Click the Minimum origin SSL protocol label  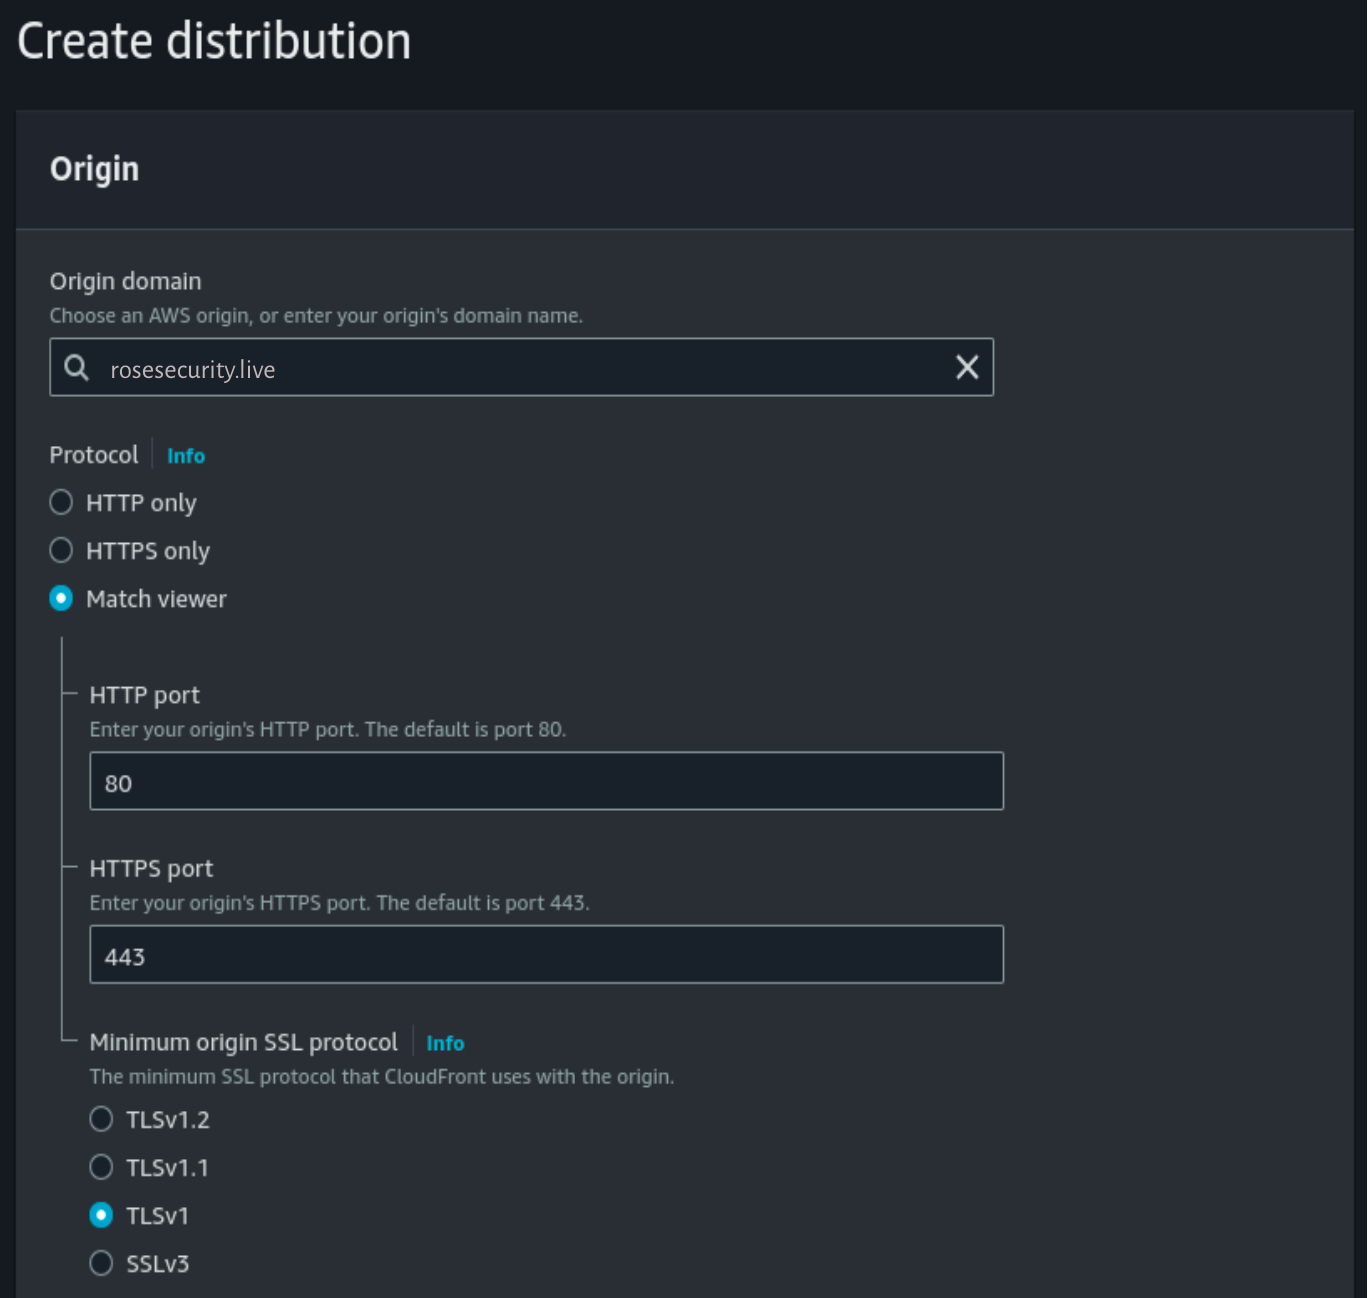(244, 1043)
